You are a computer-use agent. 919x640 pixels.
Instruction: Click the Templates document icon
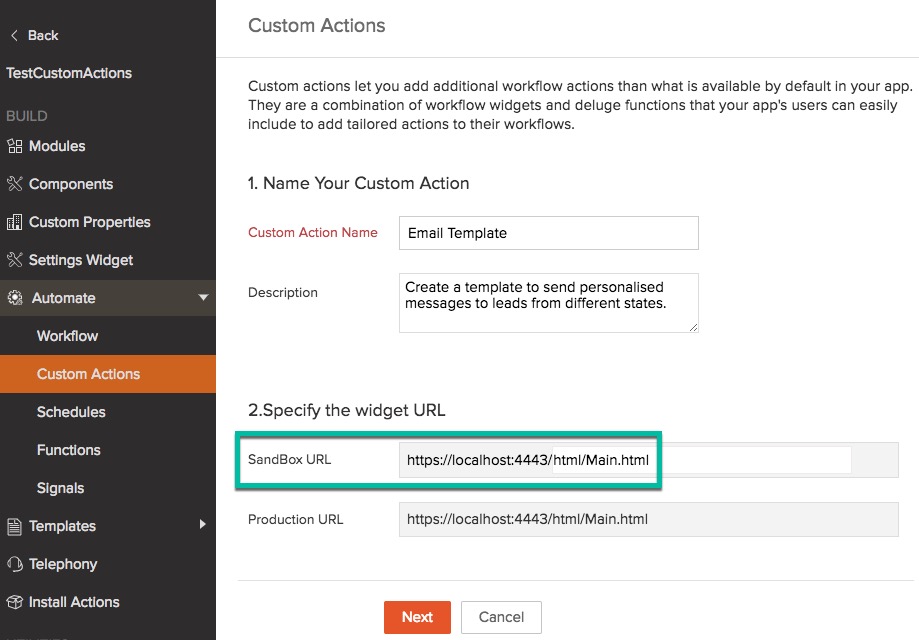[x=14, y=526]
